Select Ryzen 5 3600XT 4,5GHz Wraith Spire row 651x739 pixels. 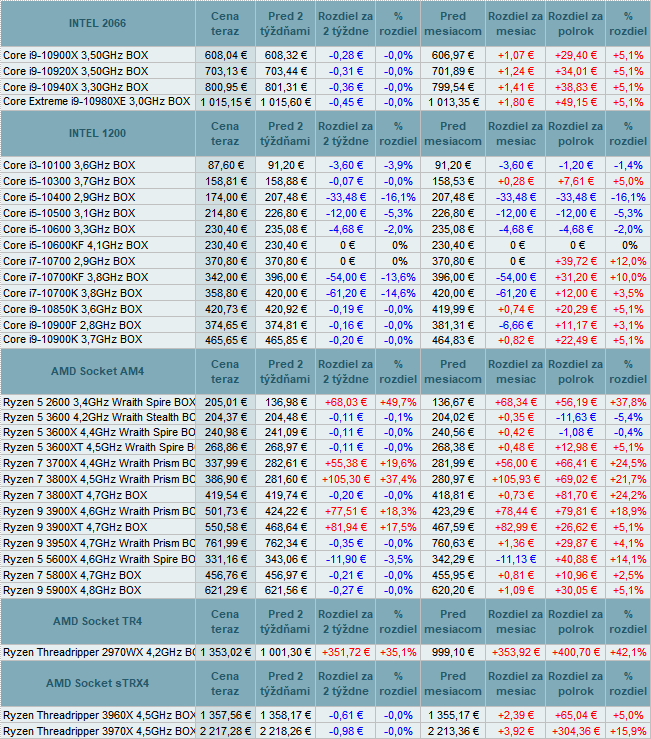99,448
